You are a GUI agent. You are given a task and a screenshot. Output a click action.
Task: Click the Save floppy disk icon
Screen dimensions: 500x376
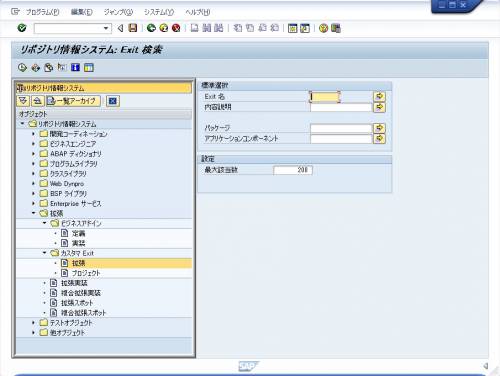pyautogui.click(x=133, y=28)
